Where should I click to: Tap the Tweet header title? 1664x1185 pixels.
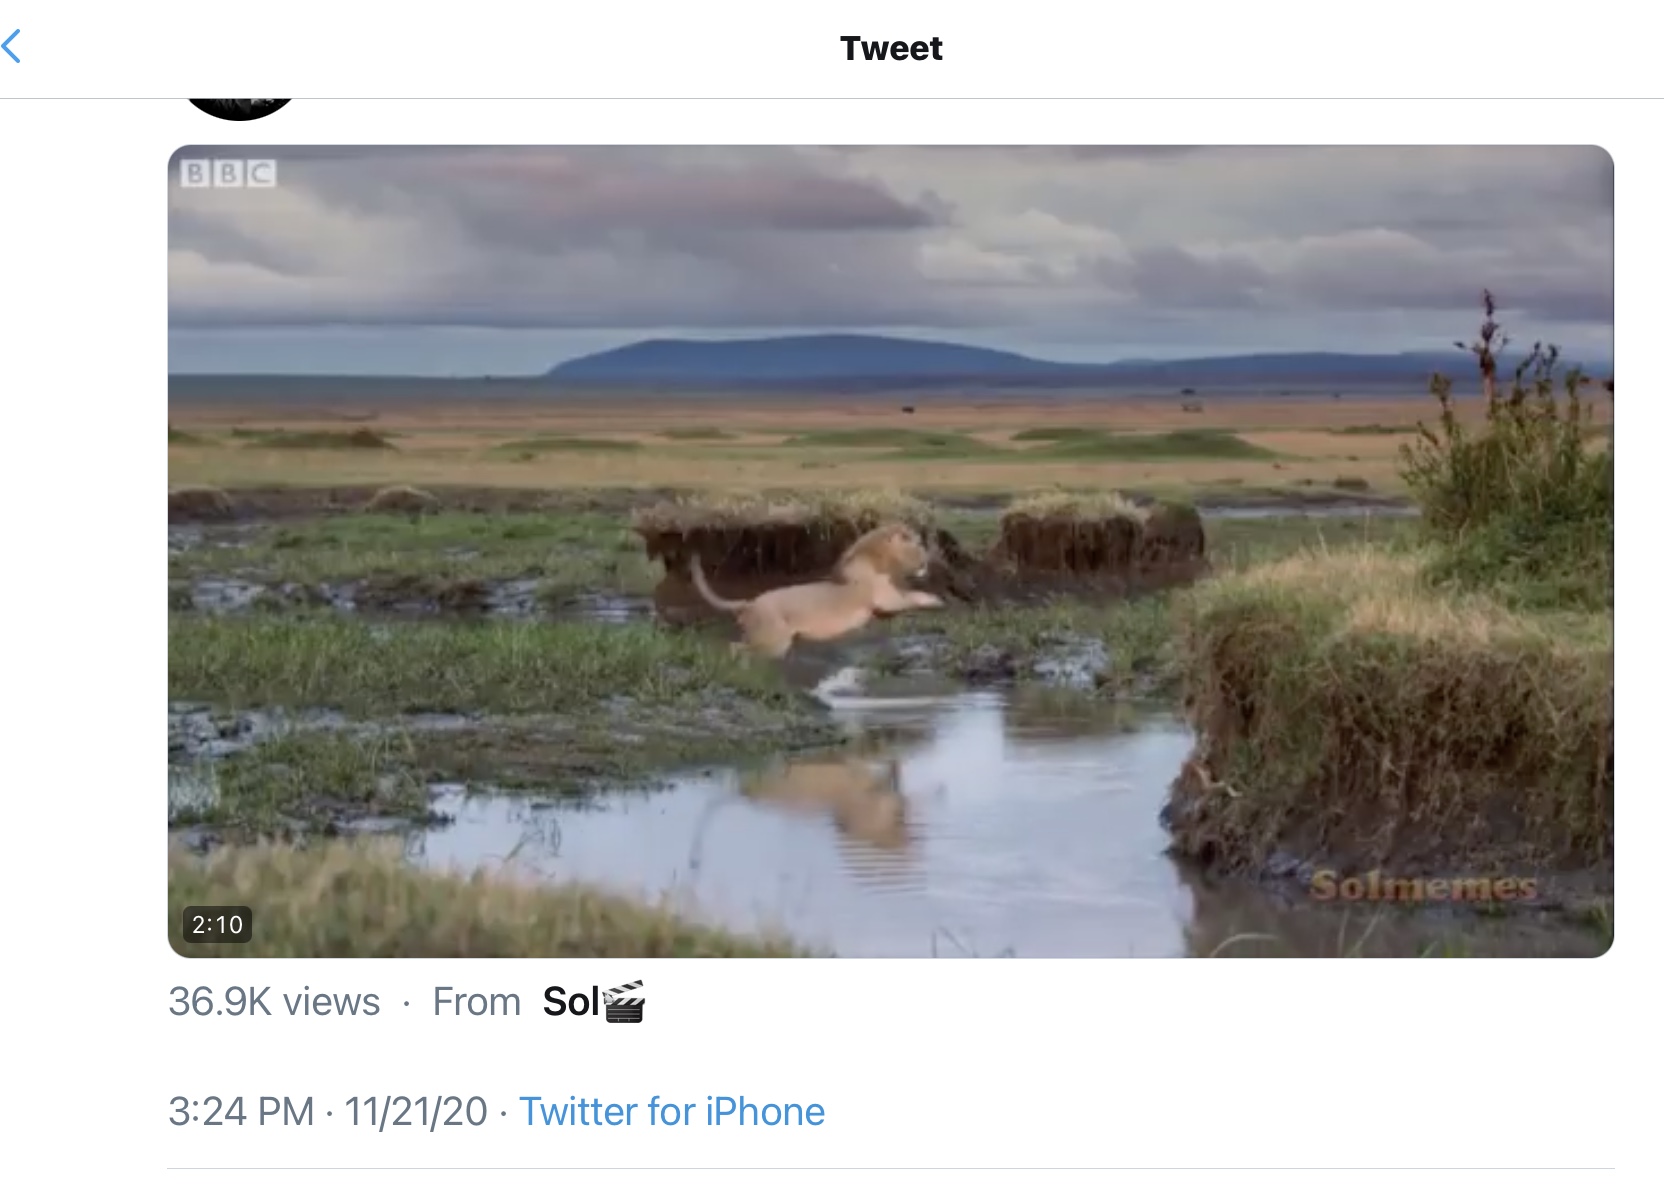click(891, 48)
